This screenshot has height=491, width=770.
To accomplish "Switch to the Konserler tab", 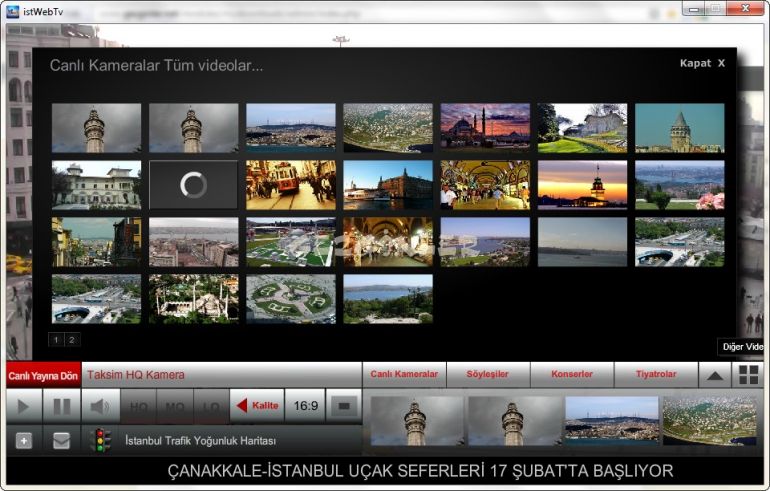I will coord(572,375).
